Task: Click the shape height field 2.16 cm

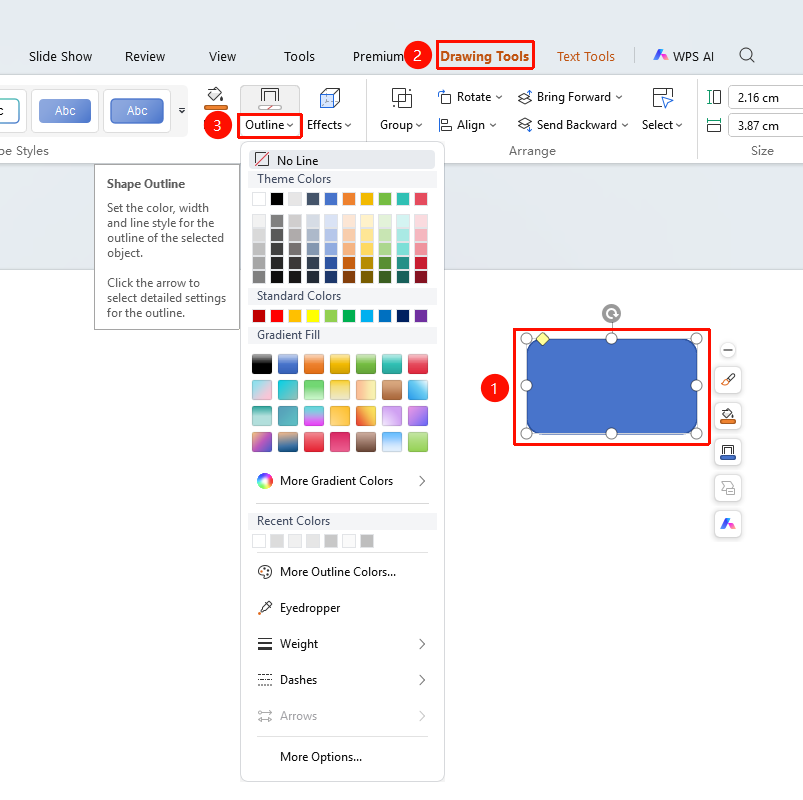Action: pos(766,97)
